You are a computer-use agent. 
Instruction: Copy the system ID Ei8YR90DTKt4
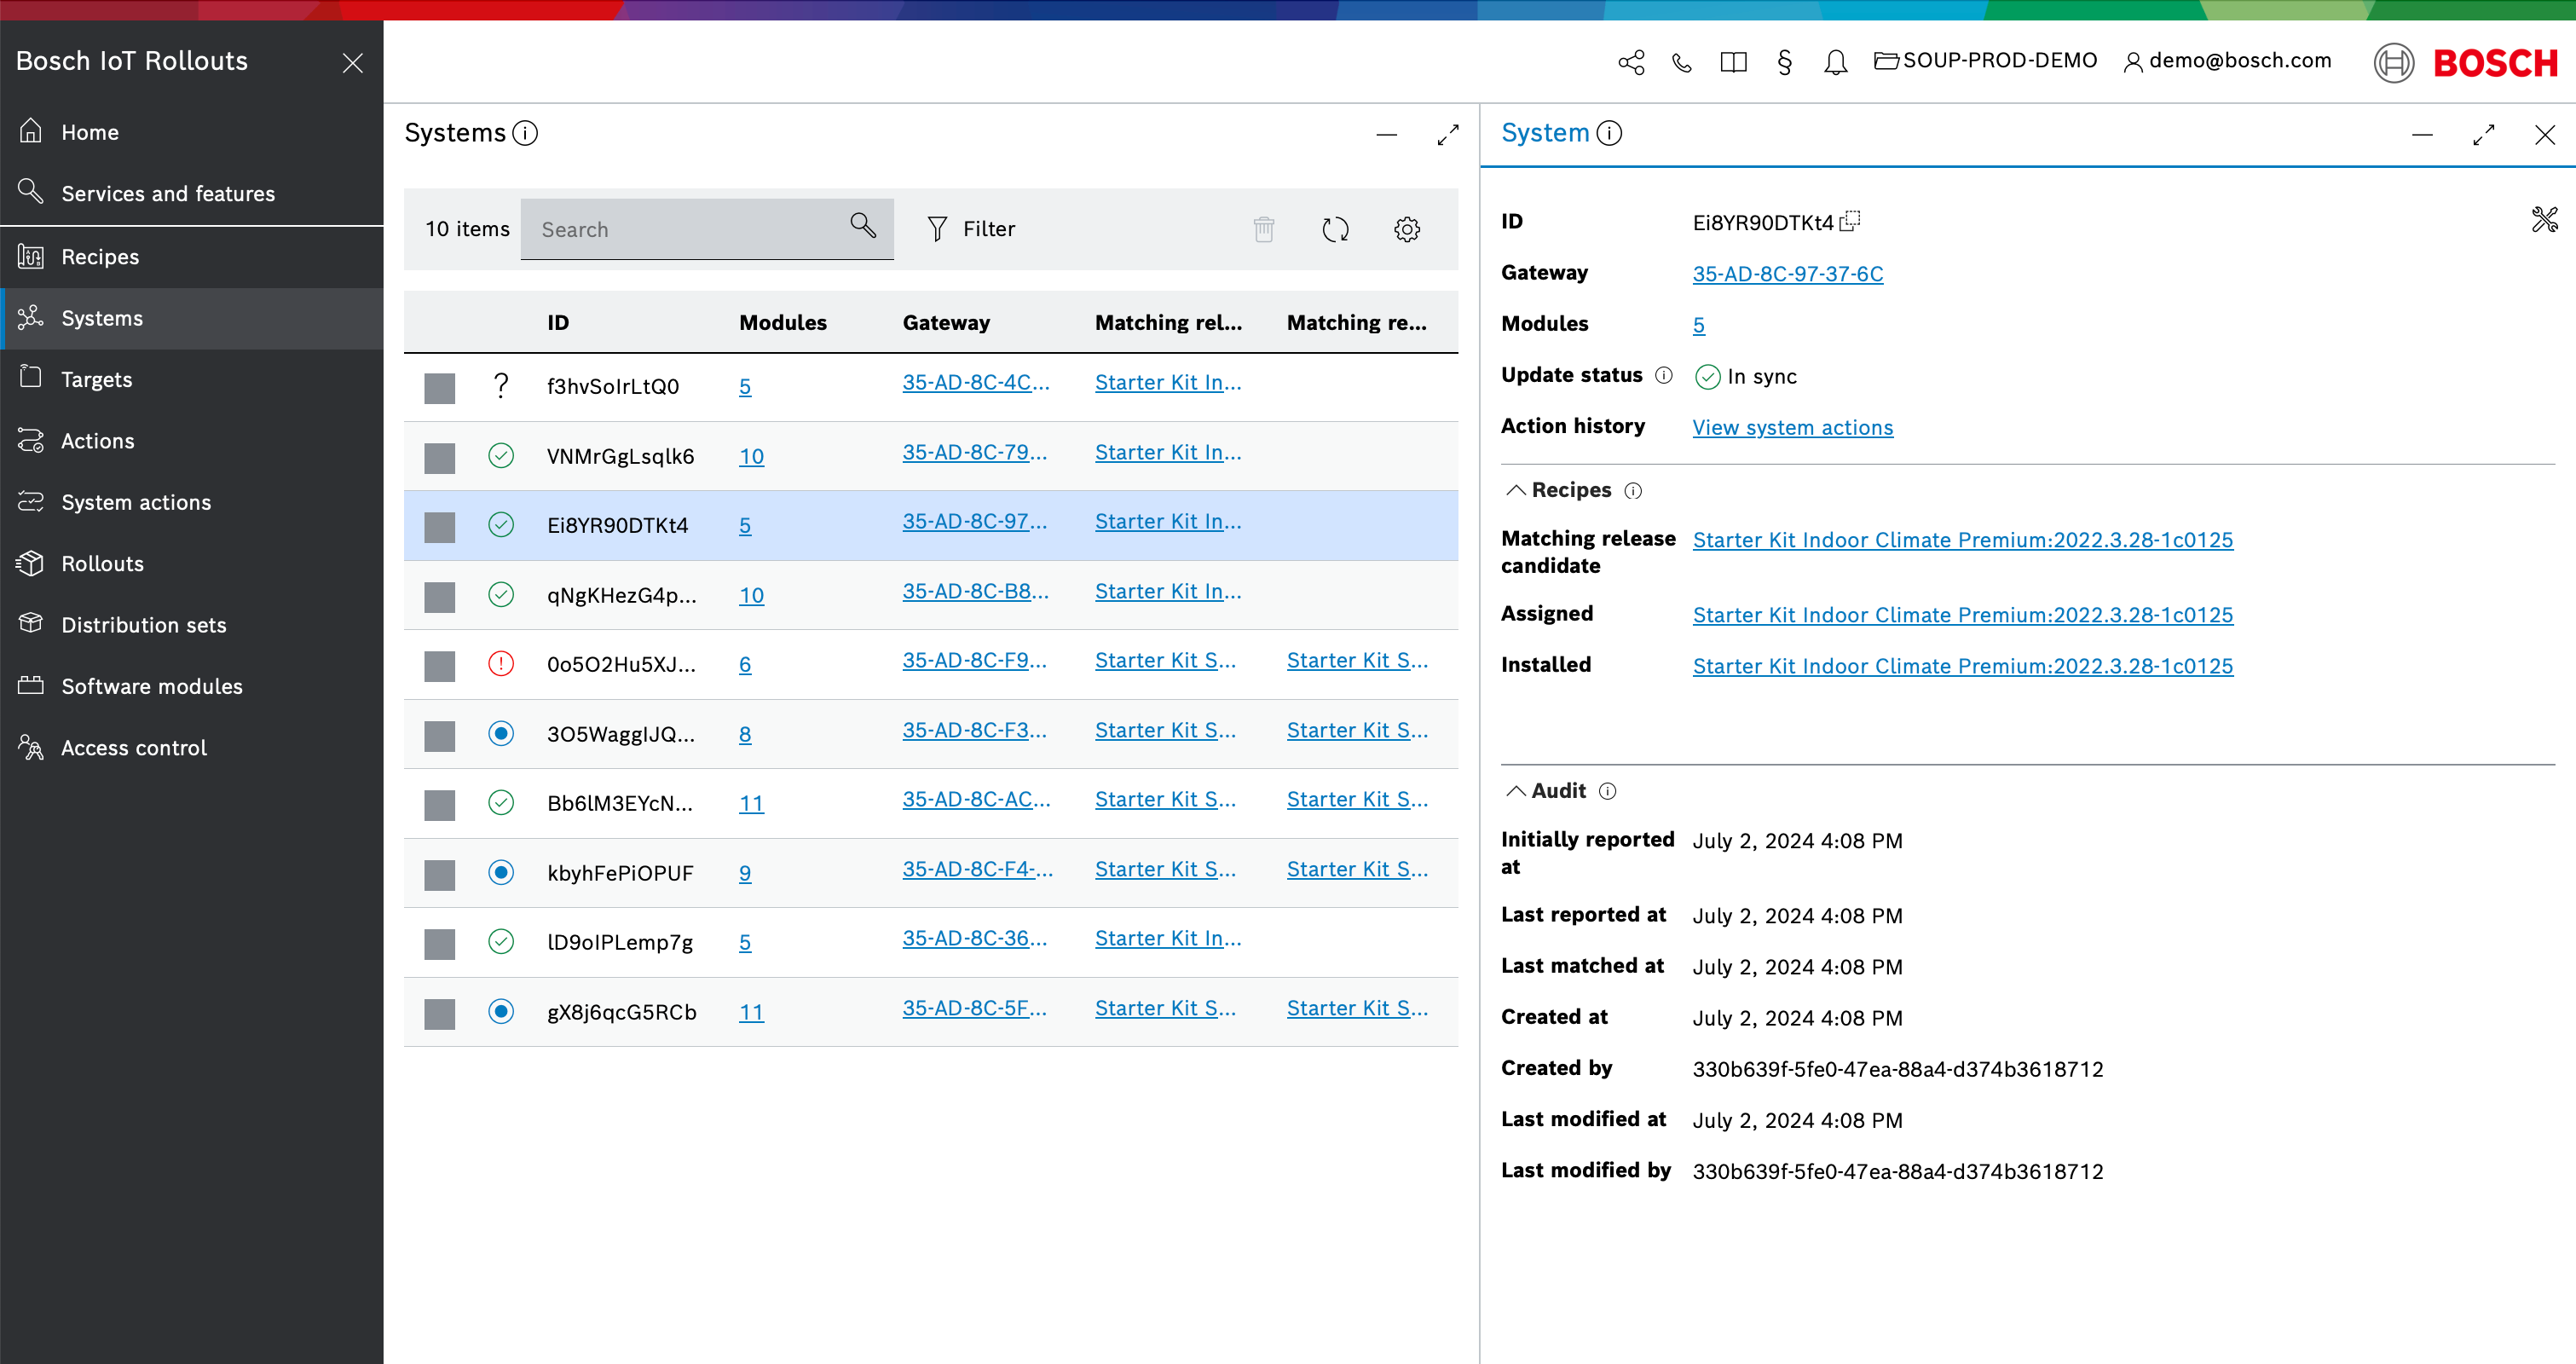coord(1849,220)
